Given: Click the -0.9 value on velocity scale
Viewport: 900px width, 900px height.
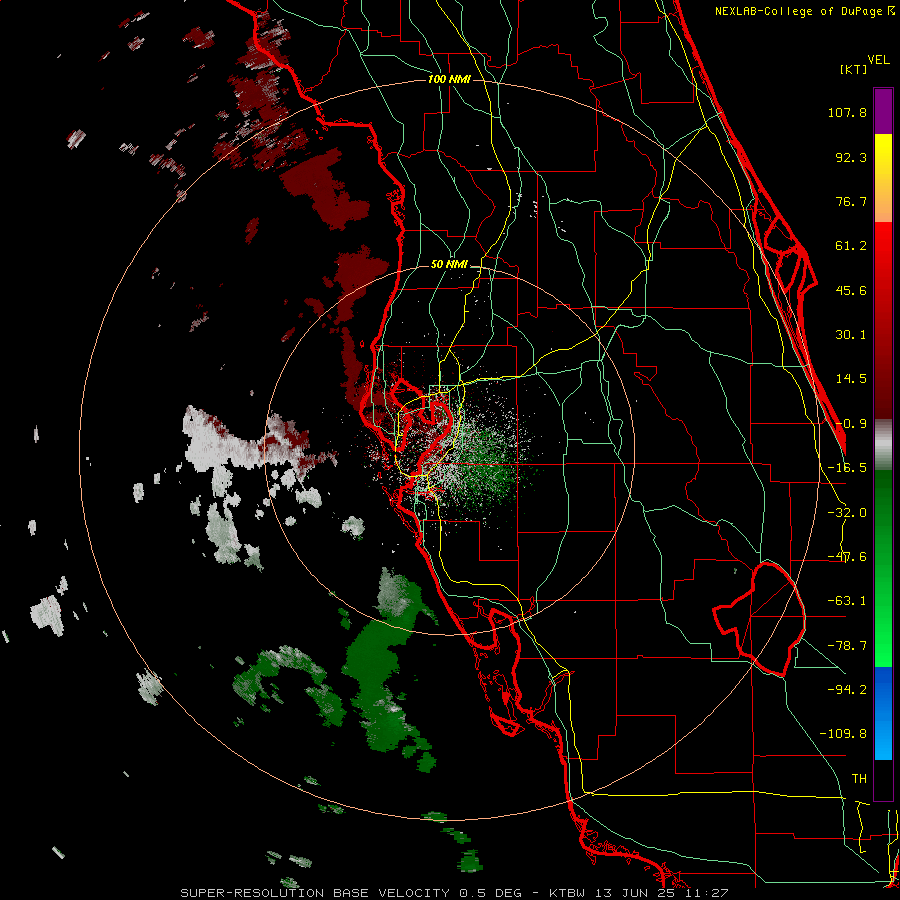Looking at the screenshot, I should click(x=851, y=424).
